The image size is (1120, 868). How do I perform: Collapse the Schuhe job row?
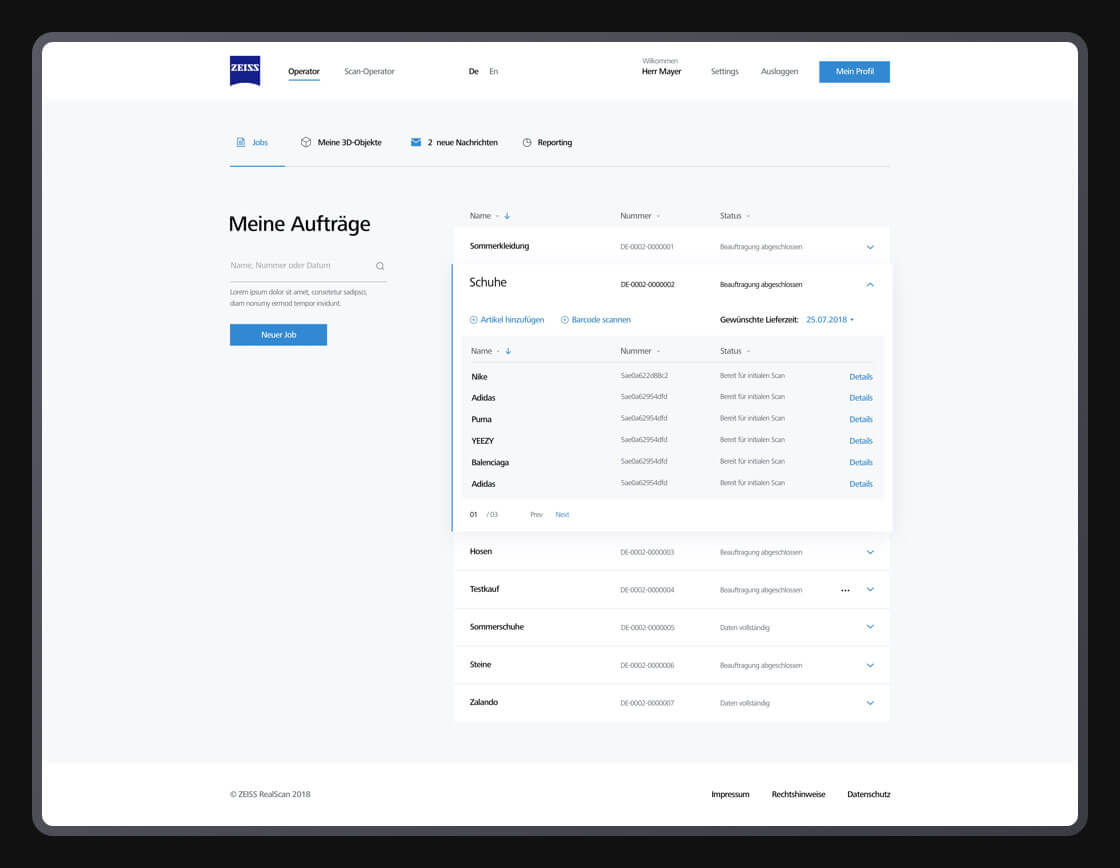(x=870, y=285)
